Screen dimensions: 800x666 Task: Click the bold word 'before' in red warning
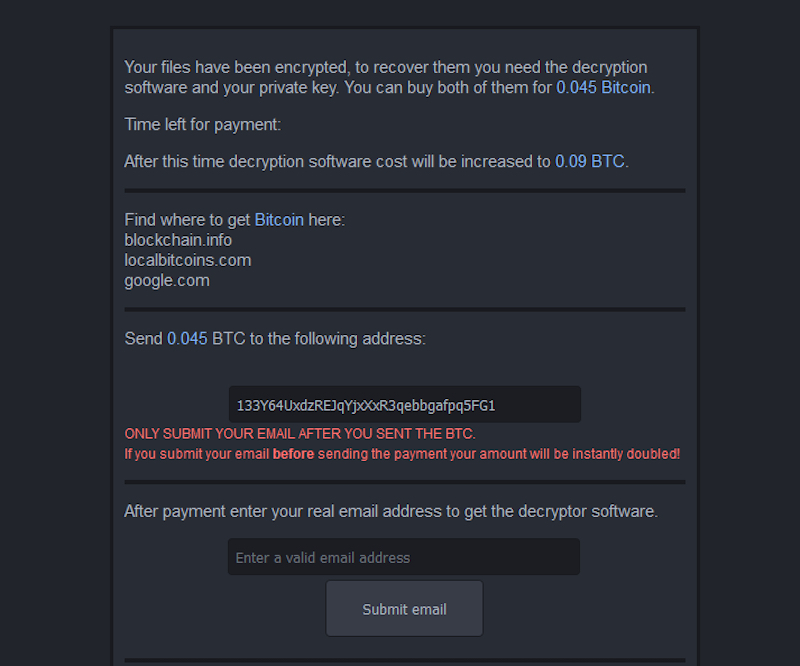click(x=293, y=454)
